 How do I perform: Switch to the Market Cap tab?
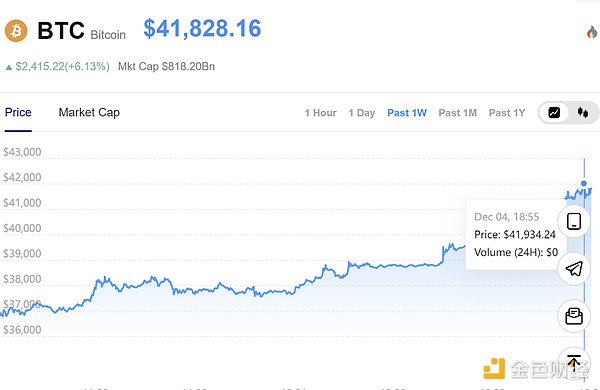click(89, 113)
